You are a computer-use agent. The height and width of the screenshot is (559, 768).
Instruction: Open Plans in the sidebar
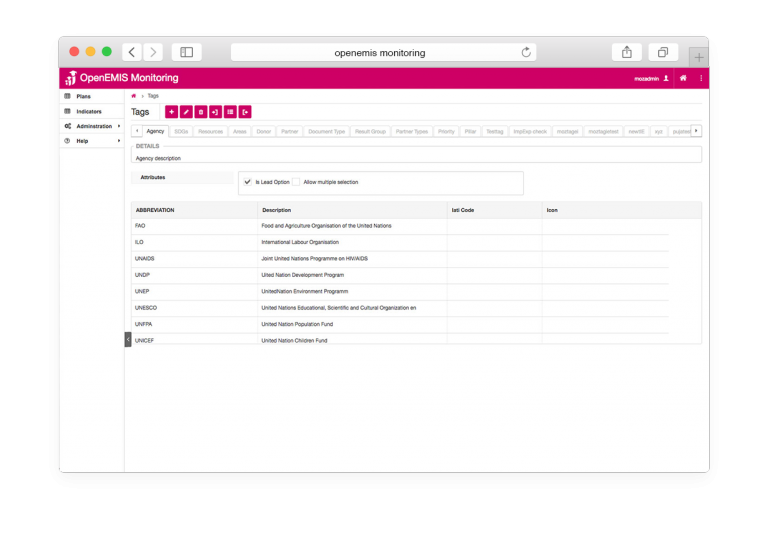(x=84, y=96)
